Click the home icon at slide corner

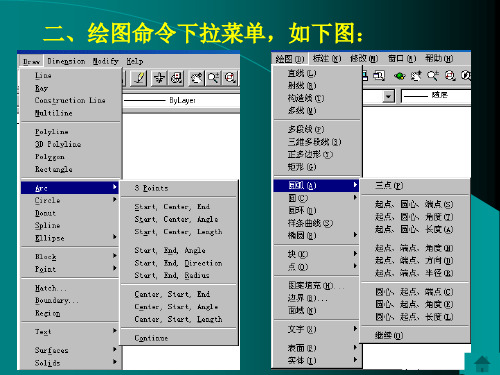(482, 363)
